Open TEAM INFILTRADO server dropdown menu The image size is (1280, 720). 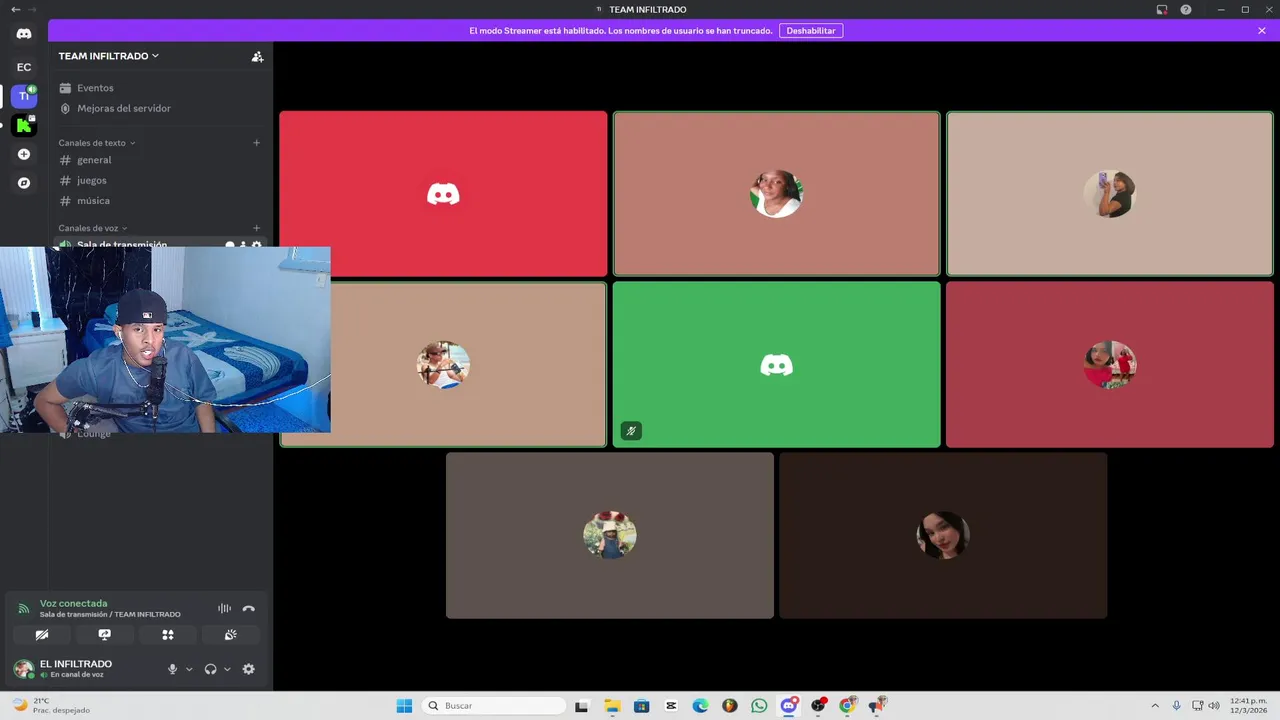pyautogui.click(x=108, y=56)
